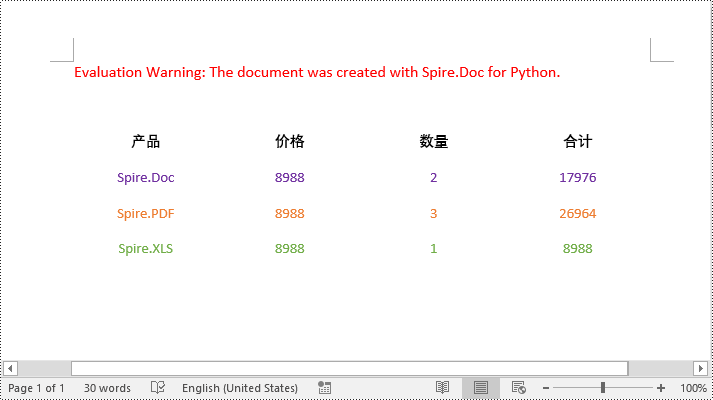Image resolution: width=713 pixels, height=400 pixels.
Task: Click the English (United States) language indicator
Action: 240,388
